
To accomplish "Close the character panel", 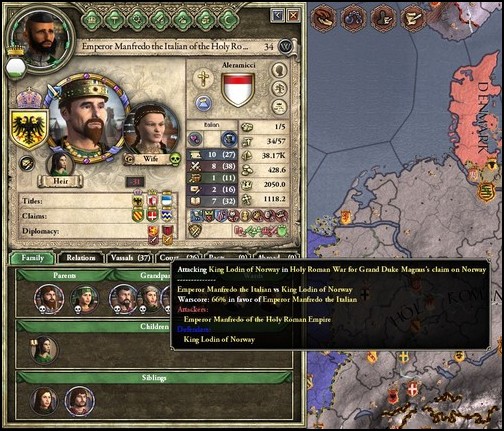I will click(x=293, y=16).
